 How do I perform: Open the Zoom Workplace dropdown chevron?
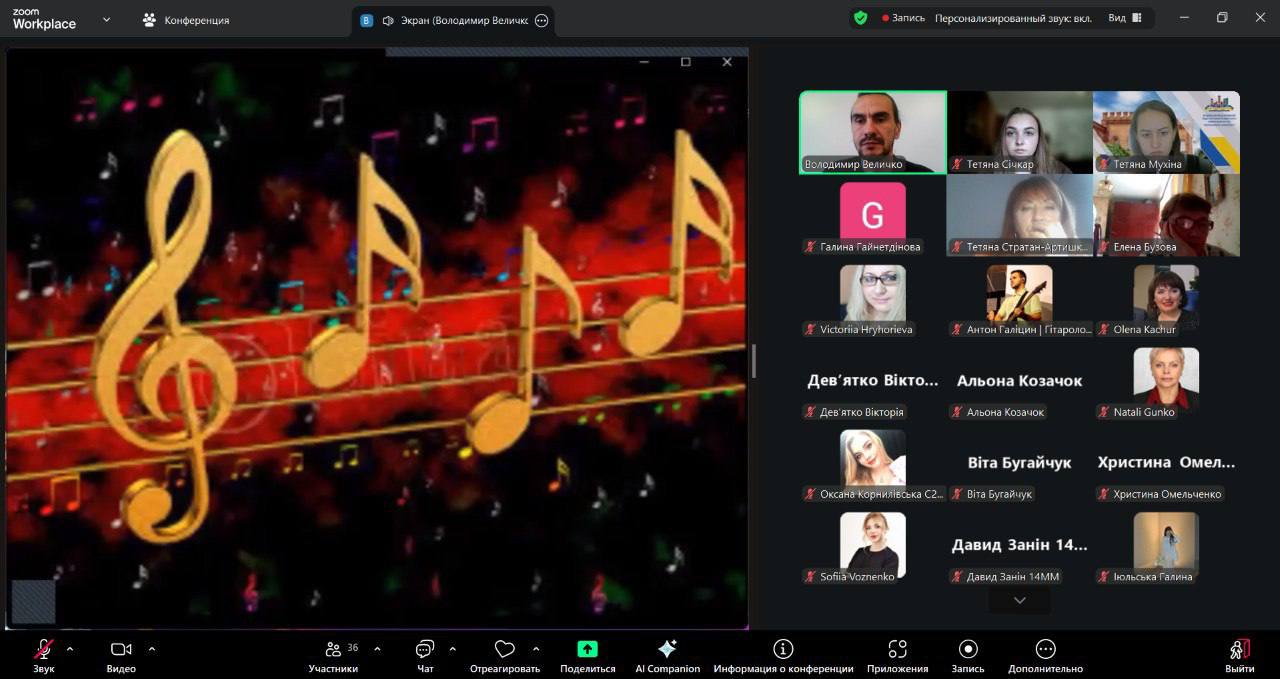(x=106, y=19)
